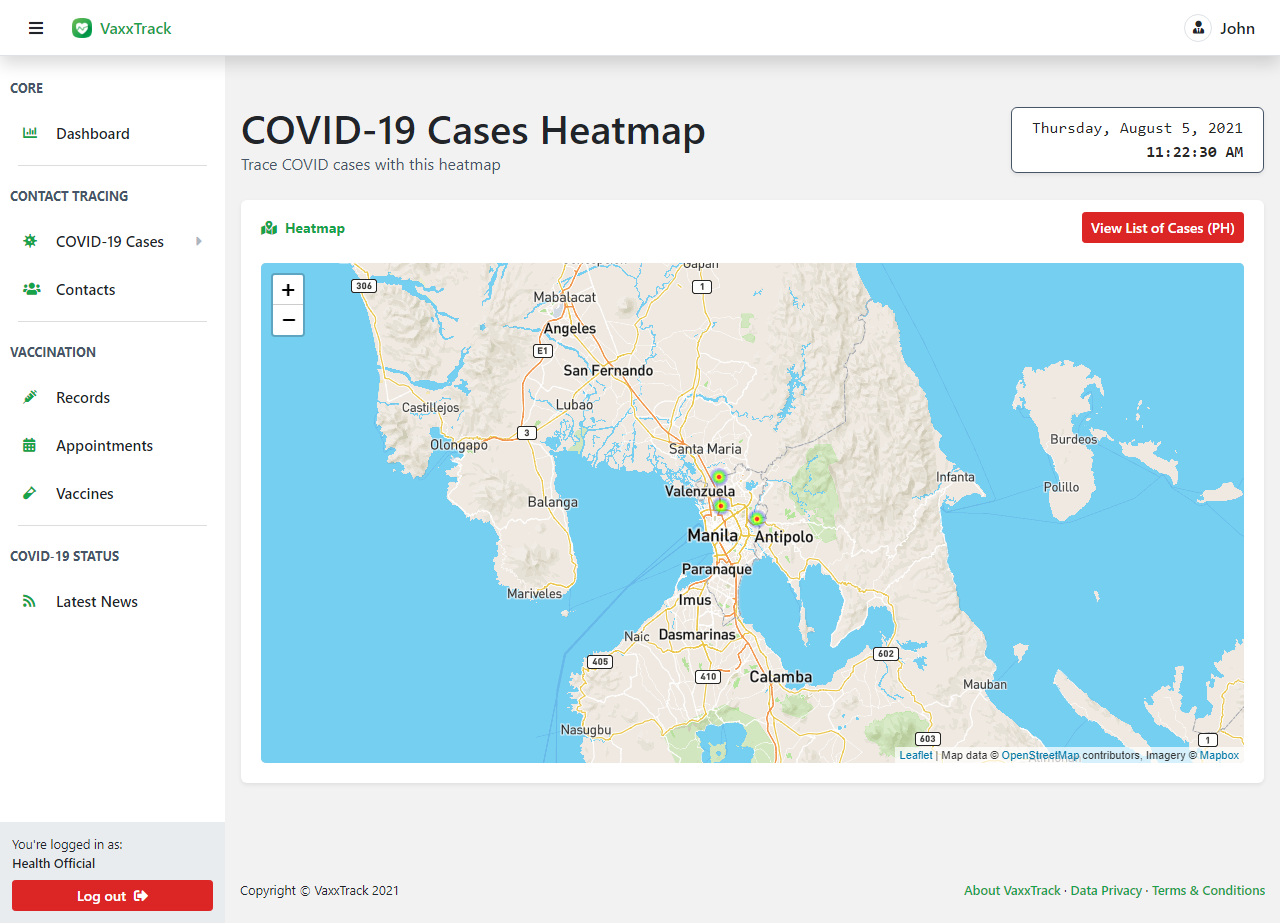The width and height of the screenshot is (1280, 923).
Task: Click the Angeles label on the map
Action: click(569, 328)
